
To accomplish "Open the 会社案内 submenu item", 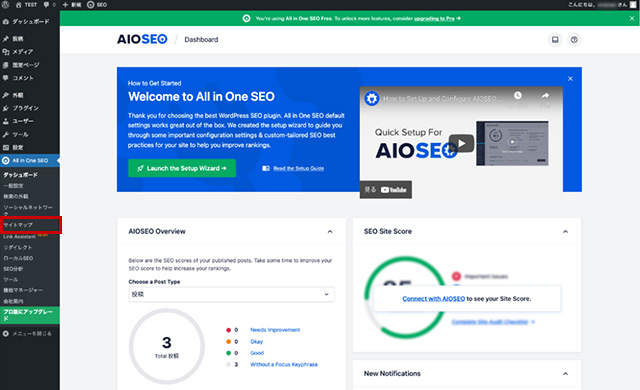I will [13, 301].
